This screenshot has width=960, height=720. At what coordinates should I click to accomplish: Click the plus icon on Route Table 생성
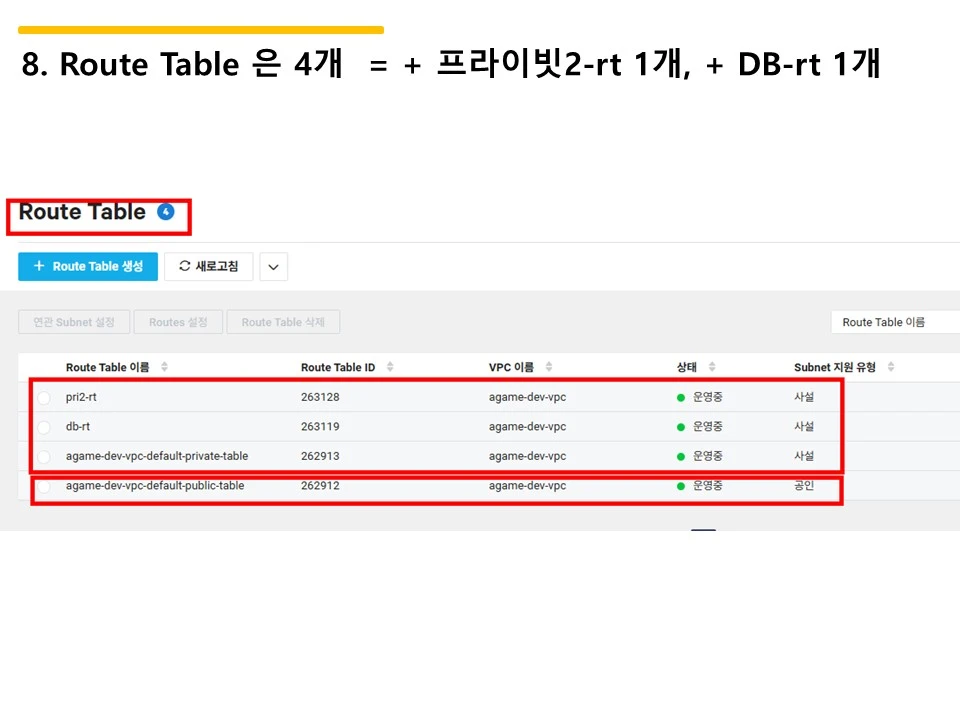pos(38,266)
